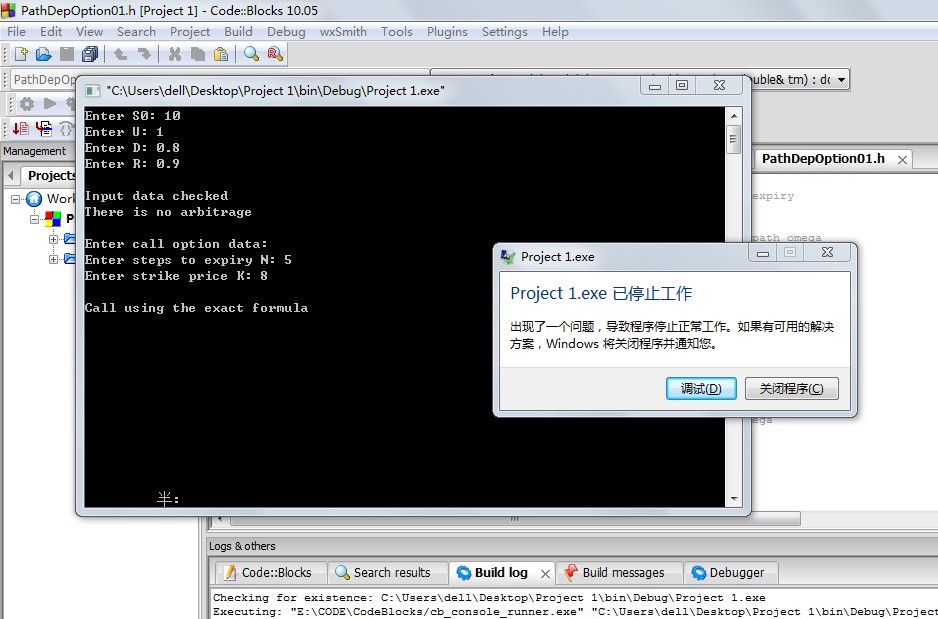Click the console vertical scrollbar thumb
The height and width of the screenshot is (619, 938).
point(734,139)
